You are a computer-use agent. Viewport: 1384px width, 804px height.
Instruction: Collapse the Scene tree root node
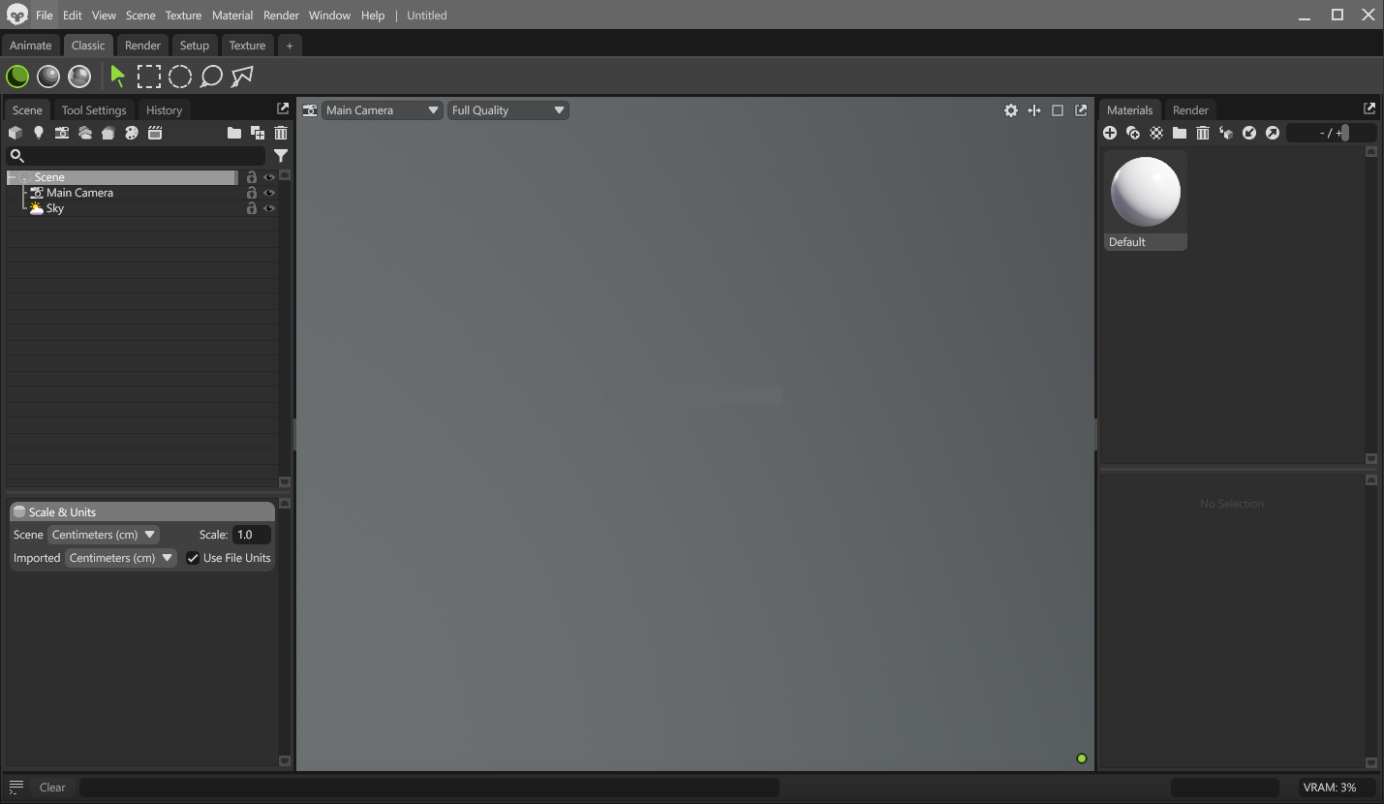[x=10, y=177]
